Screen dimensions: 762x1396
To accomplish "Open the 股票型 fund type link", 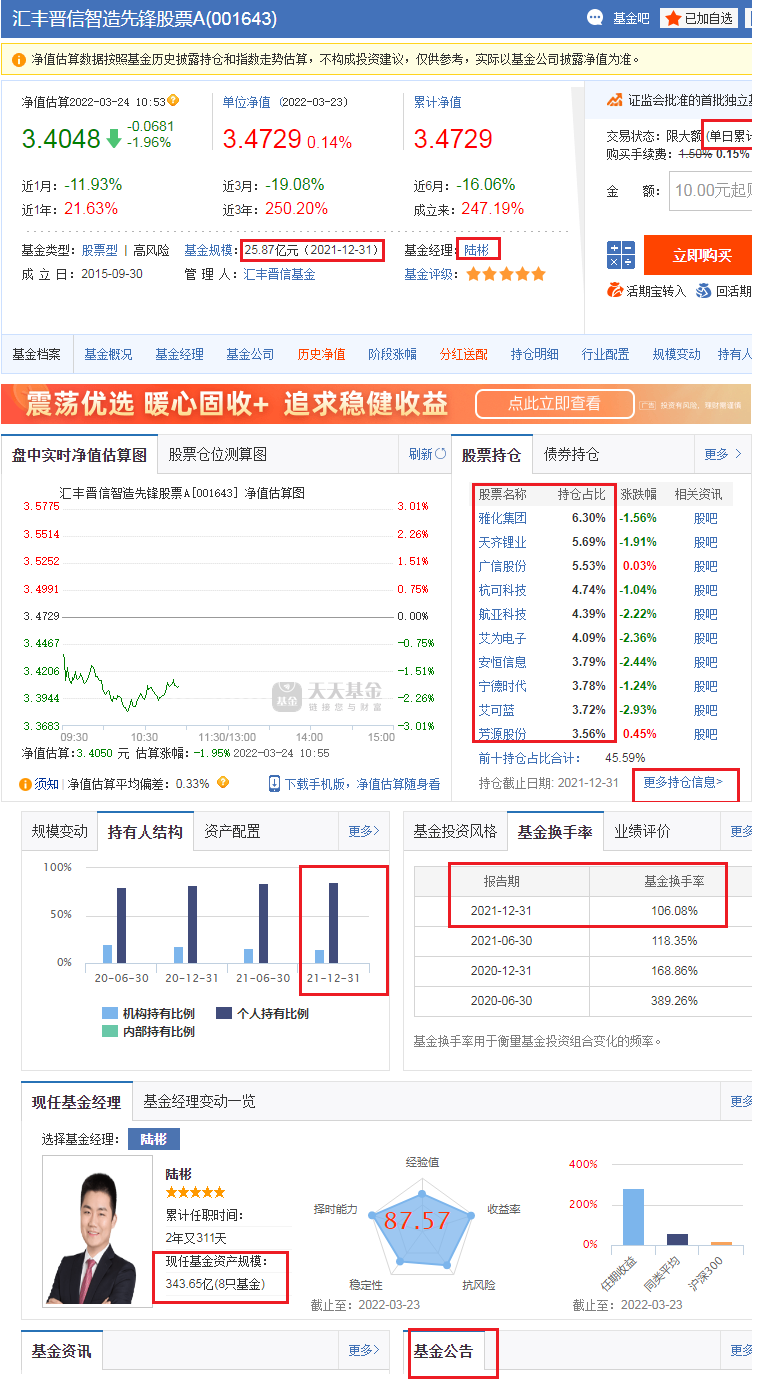I will click(x=99, y=250).
